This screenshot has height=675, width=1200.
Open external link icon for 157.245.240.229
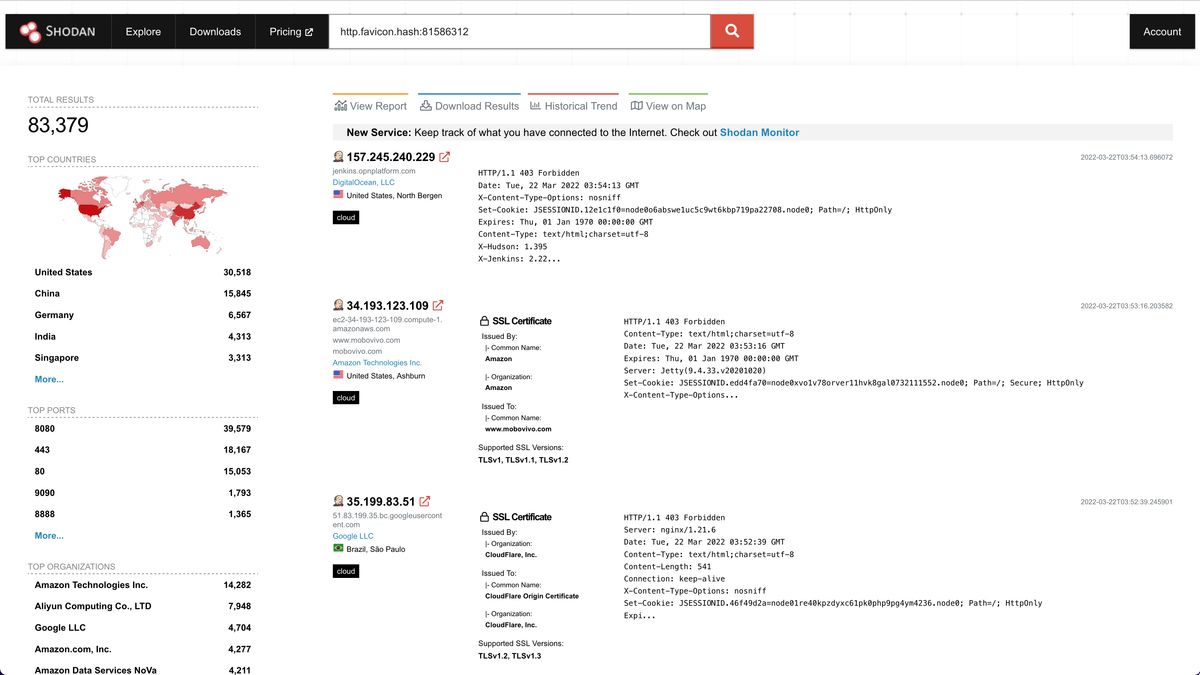445,157
